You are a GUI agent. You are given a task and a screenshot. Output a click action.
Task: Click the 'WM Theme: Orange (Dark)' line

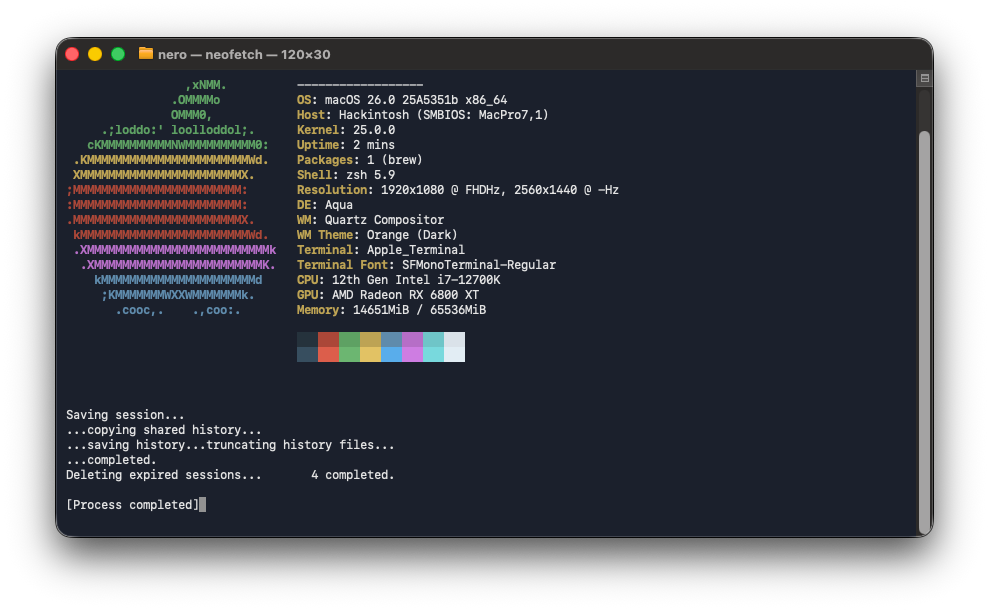tap(377, 235)
